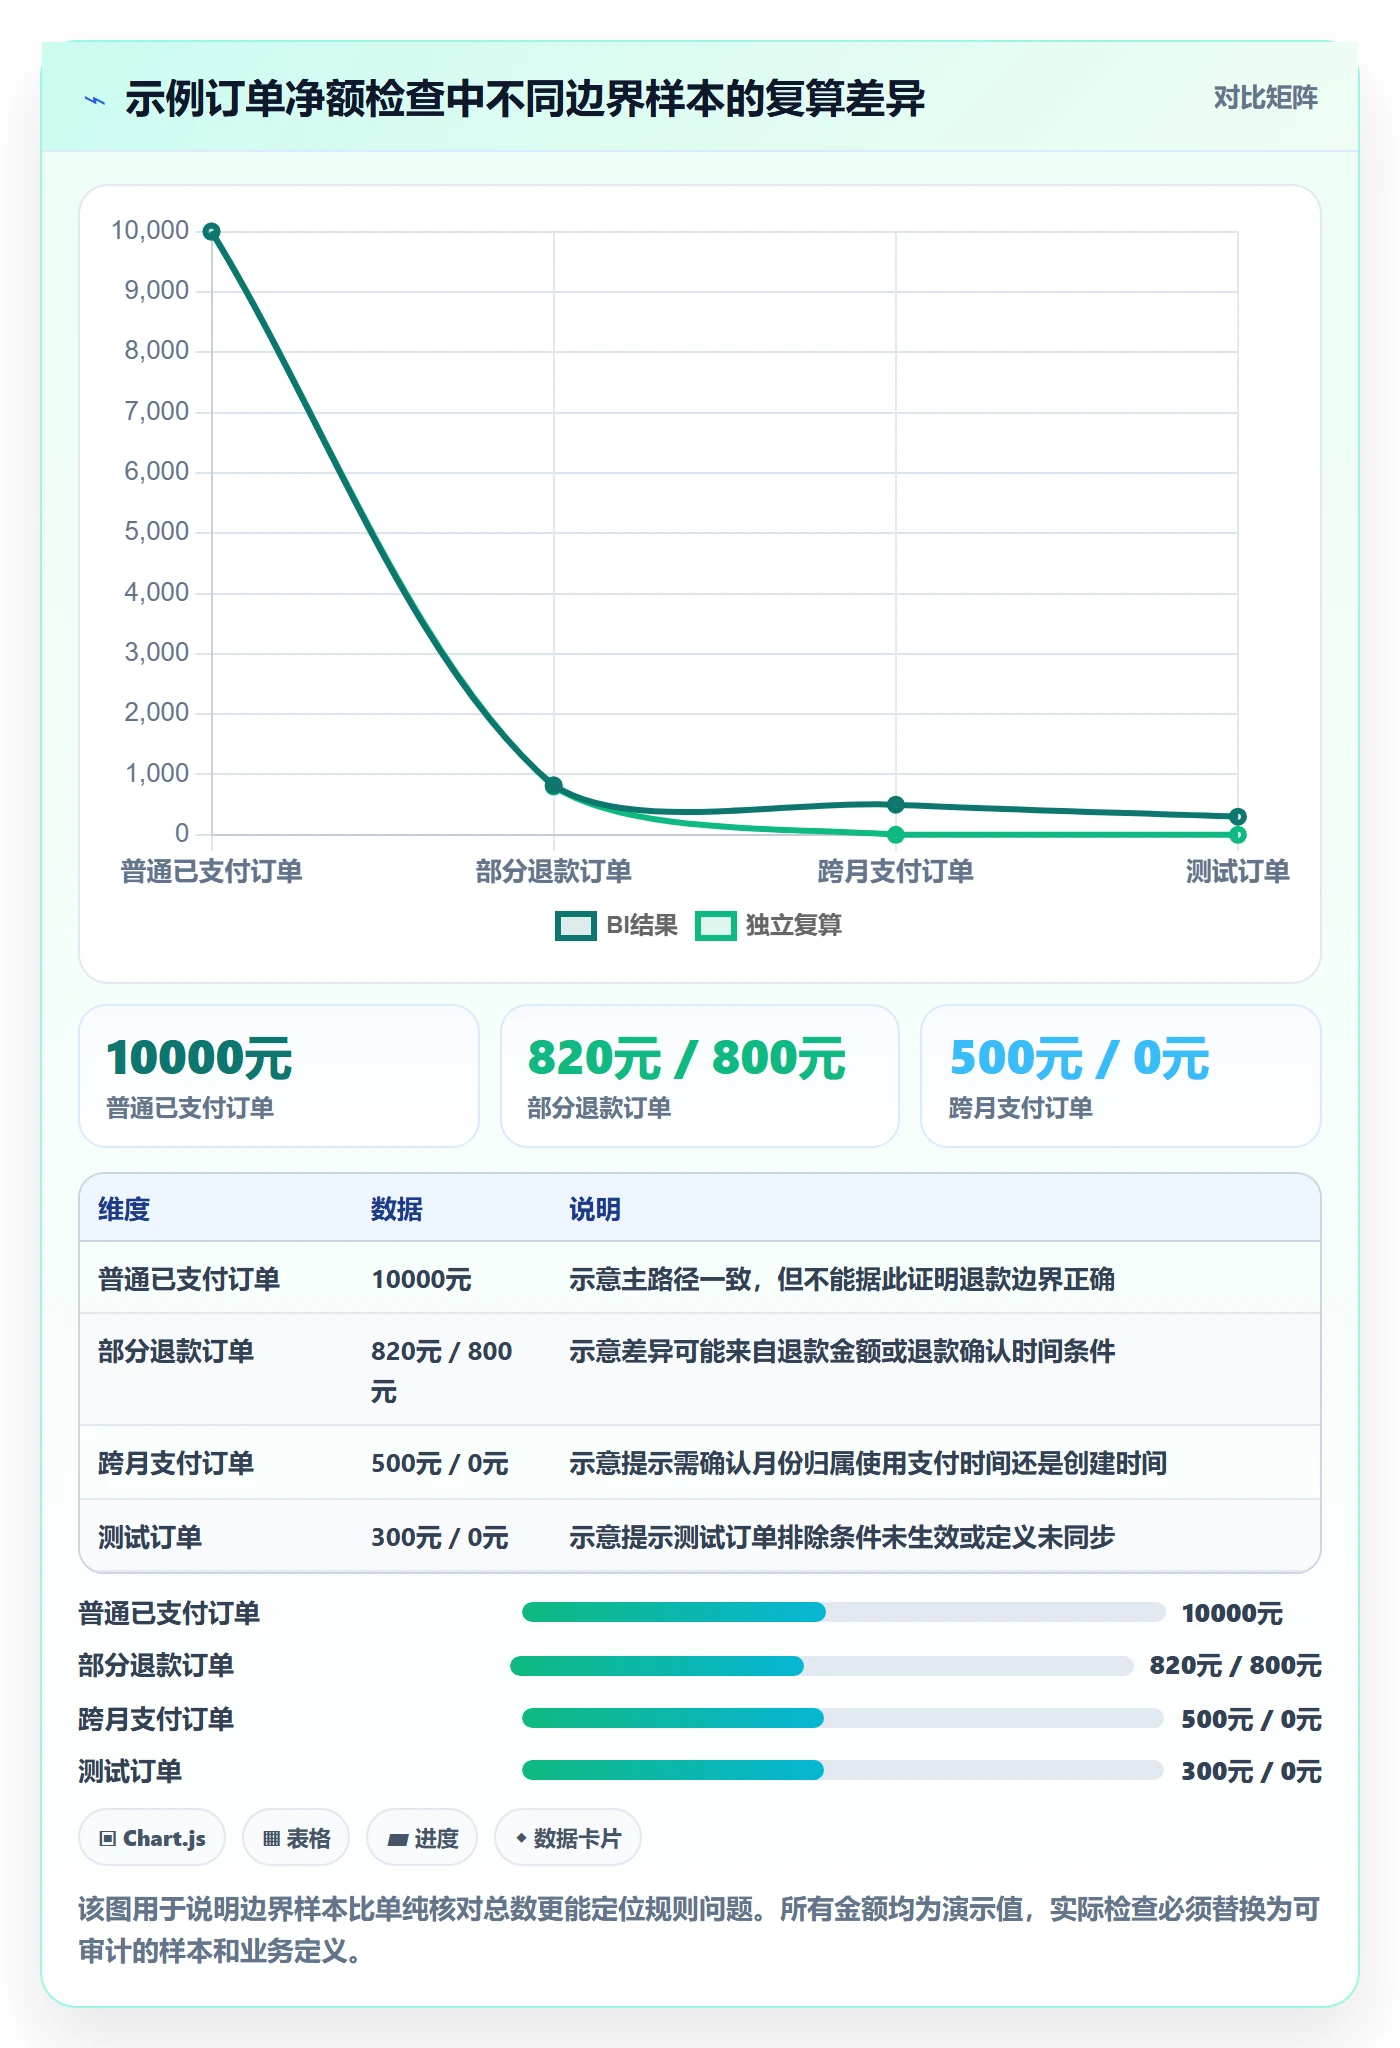
Task: Click 独立复算 zero point at 测试订单
Action: click(1238, 834)
